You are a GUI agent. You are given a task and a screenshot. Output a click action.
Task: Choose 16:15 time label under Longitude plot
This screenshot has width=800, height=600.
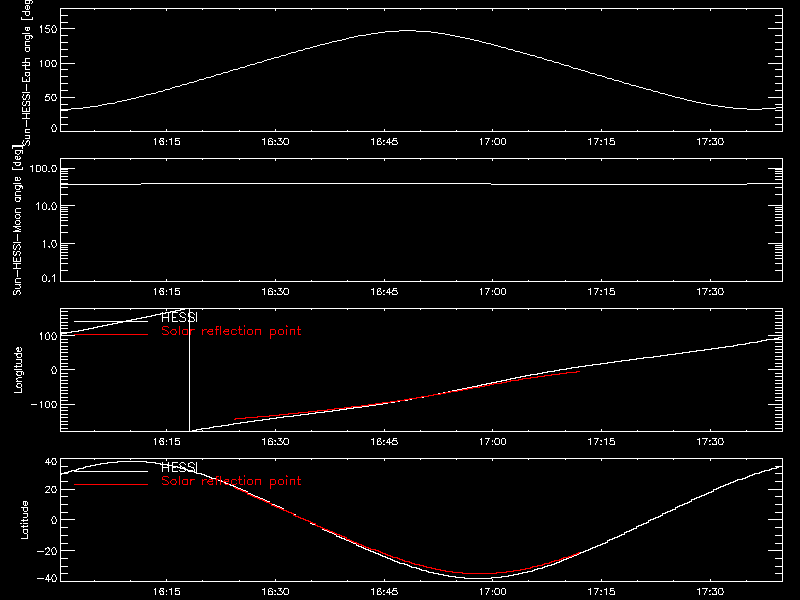pos(166,441)
